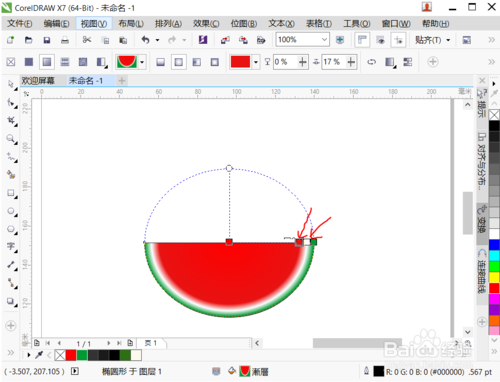Select the Text tool
This screenshot has height=382, width=500.
(x=11, y=246)
